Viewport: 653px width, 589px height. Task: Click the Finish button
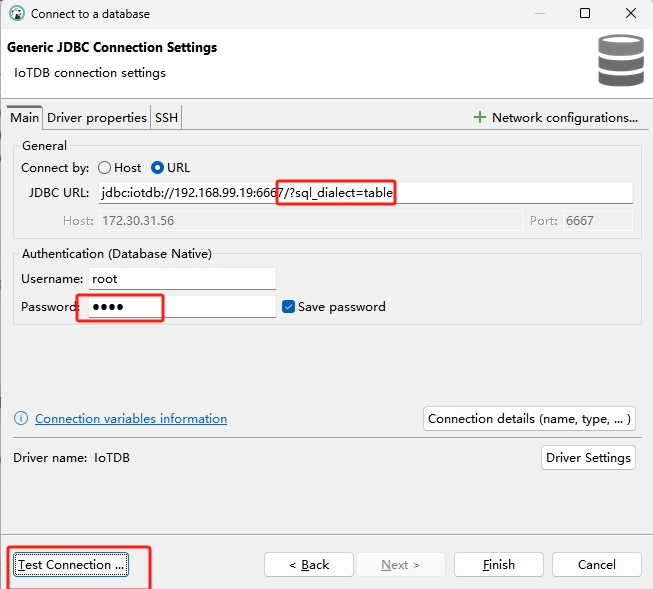pyautogui.click(x=499, y=565)
